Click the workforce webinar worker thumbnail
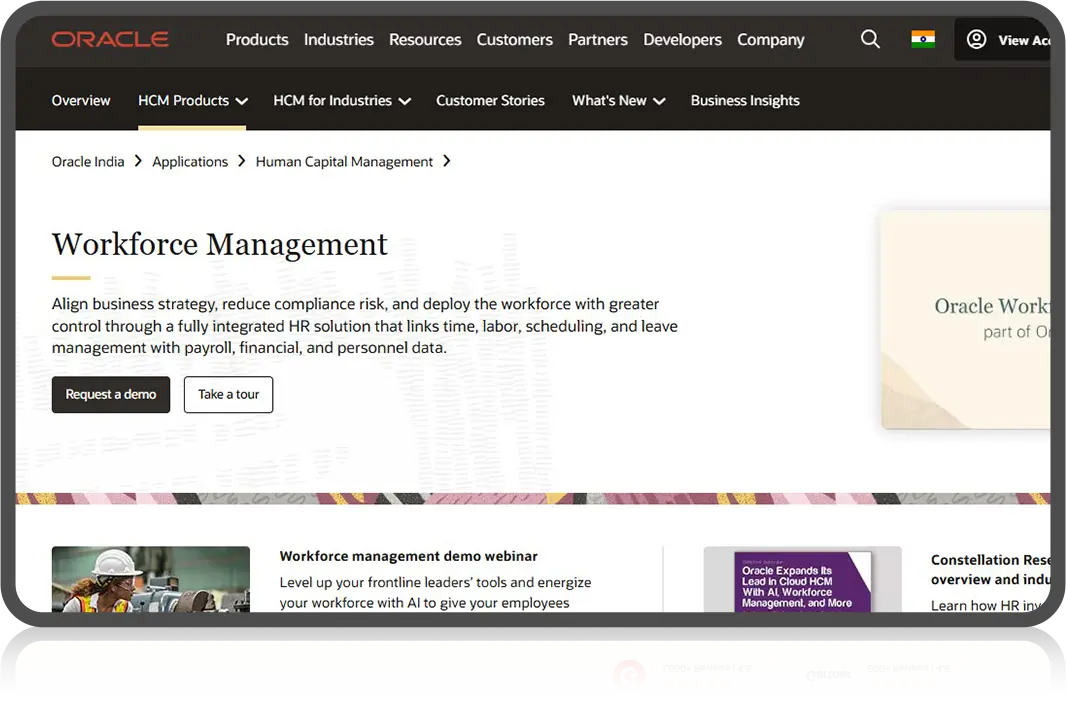 tap(150, 580)
